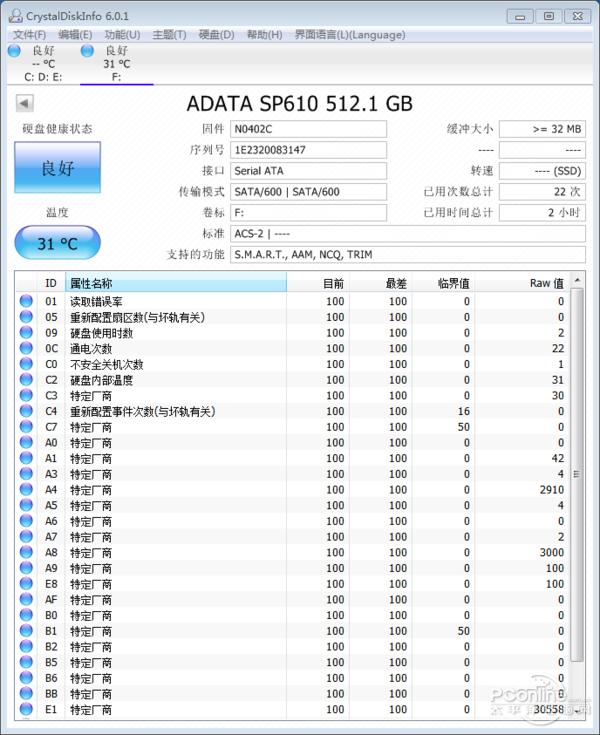Image resolution: width=600 pixels, height=735 pixels.
Task: Click the power-on hours field 2 小时
Action: click(542, 213)
